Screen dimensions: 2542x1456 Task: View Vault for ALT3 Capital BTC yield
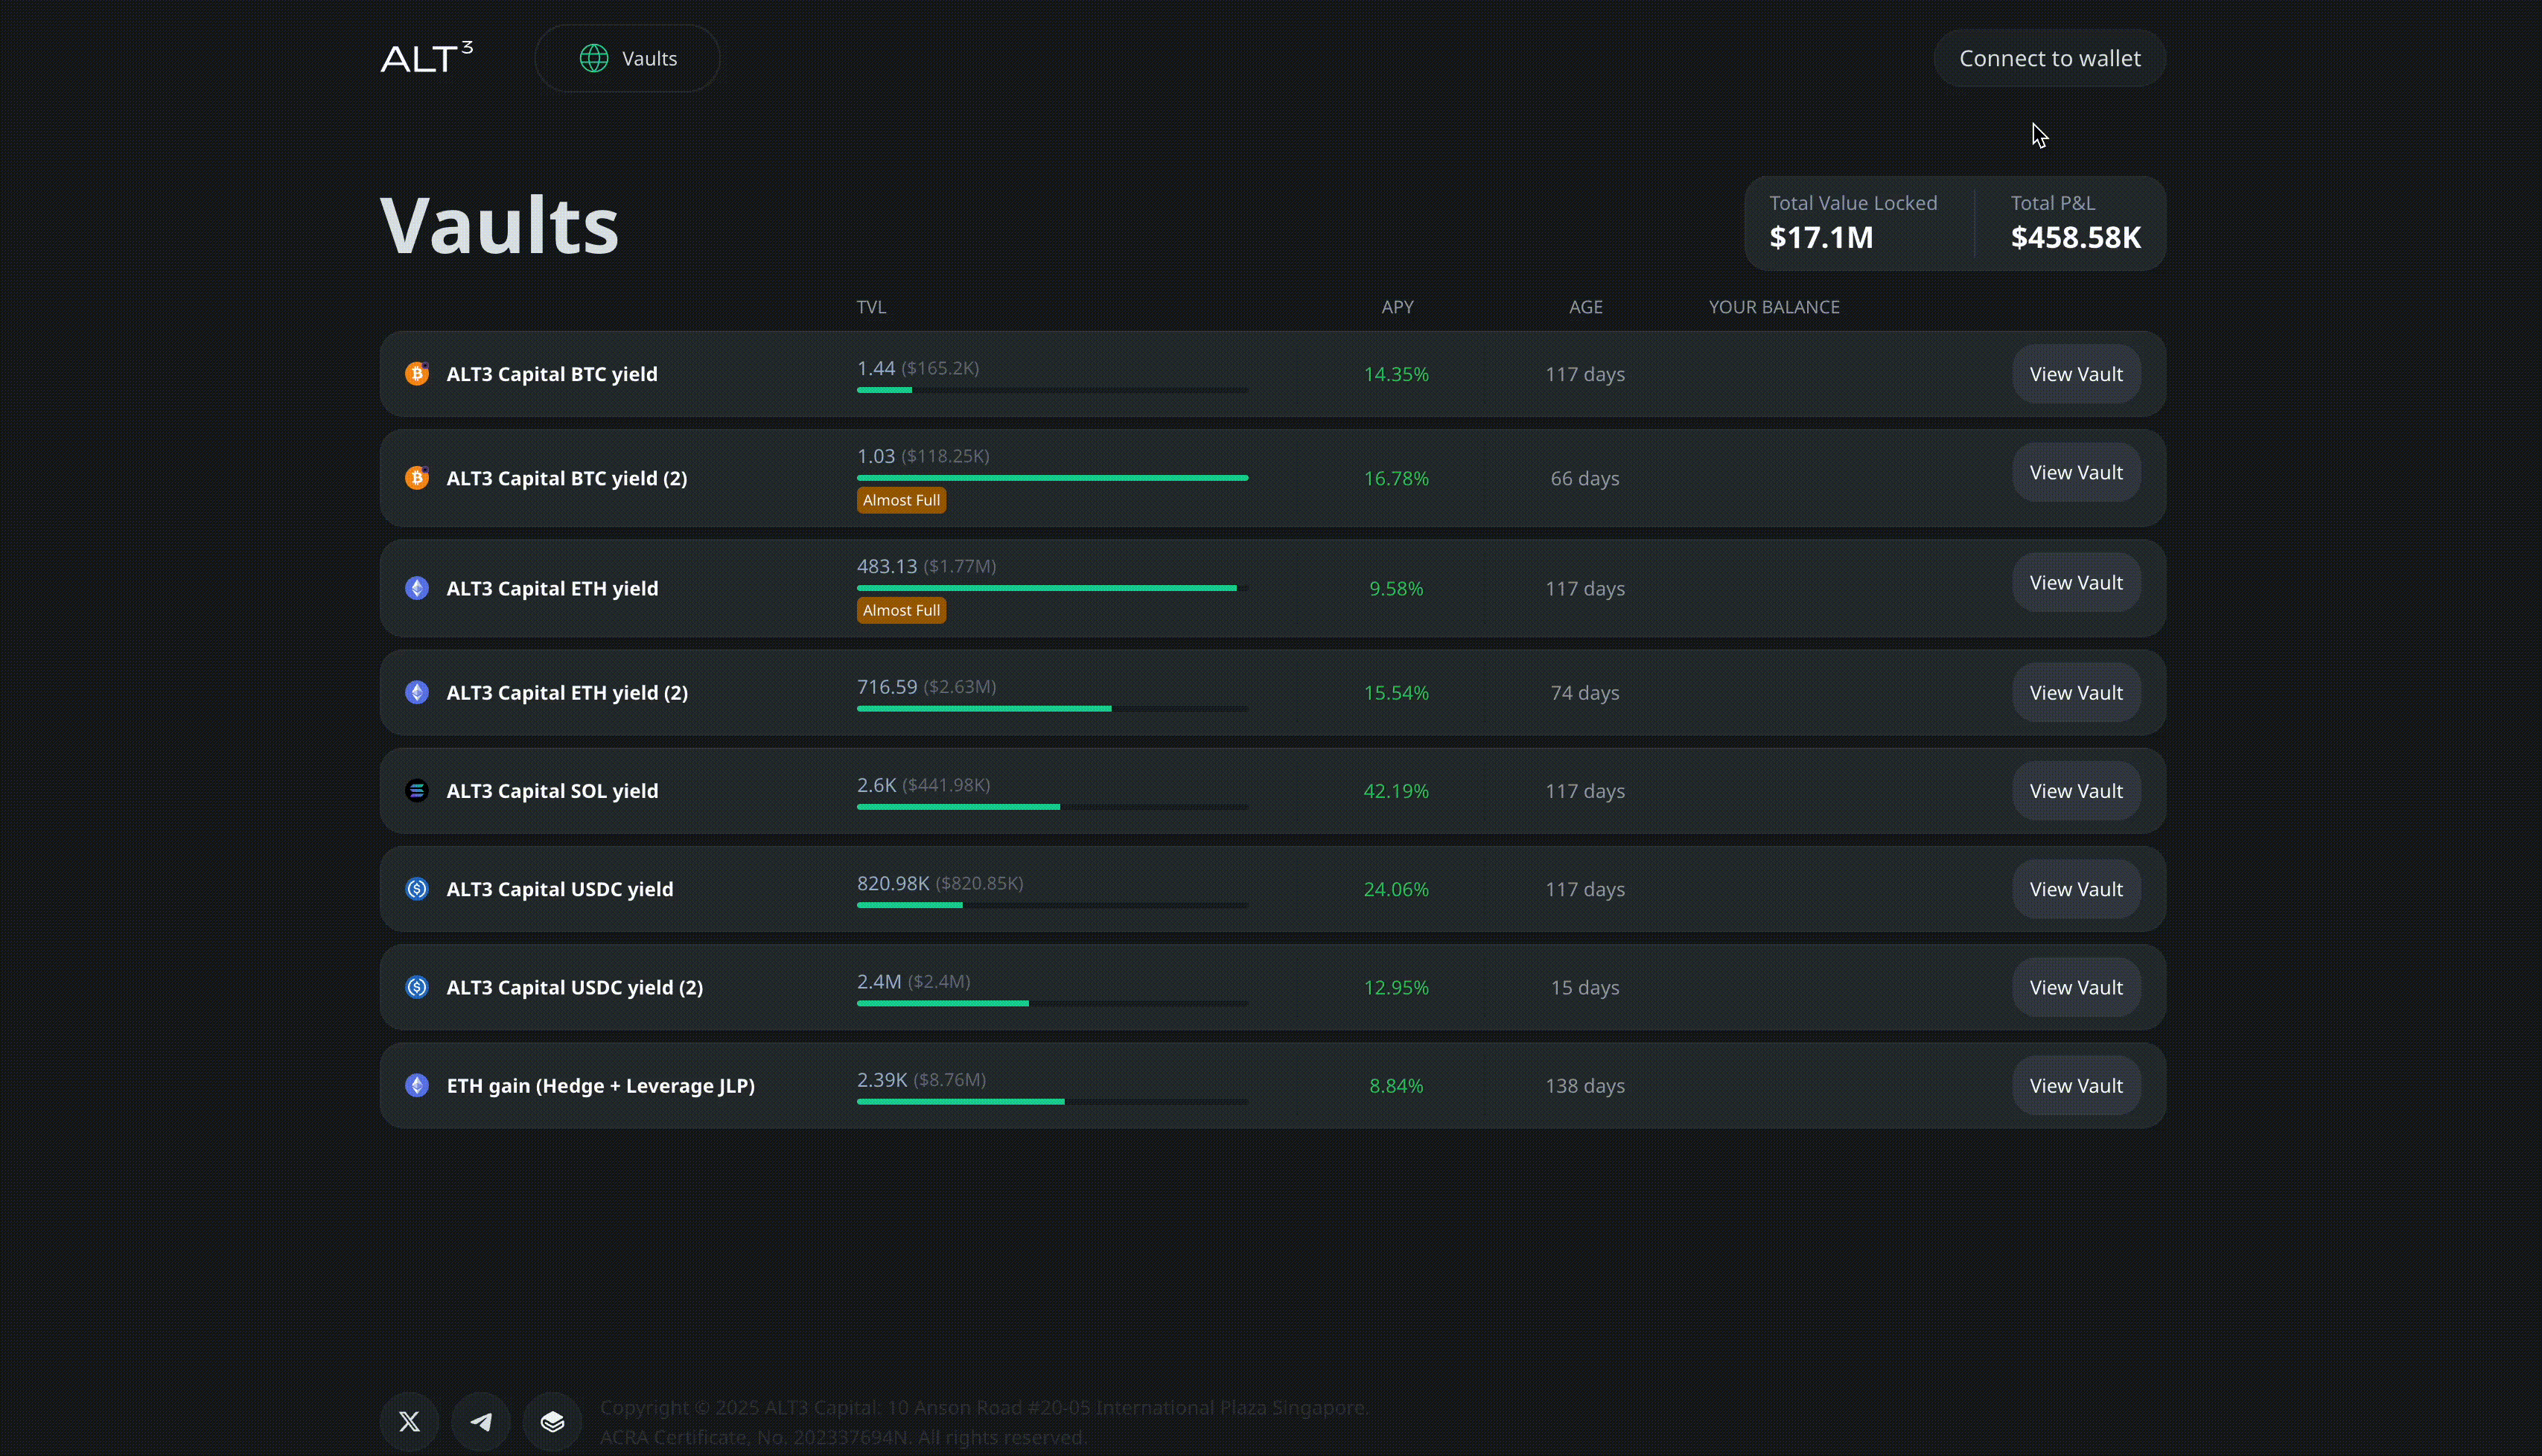[2075, 374]
